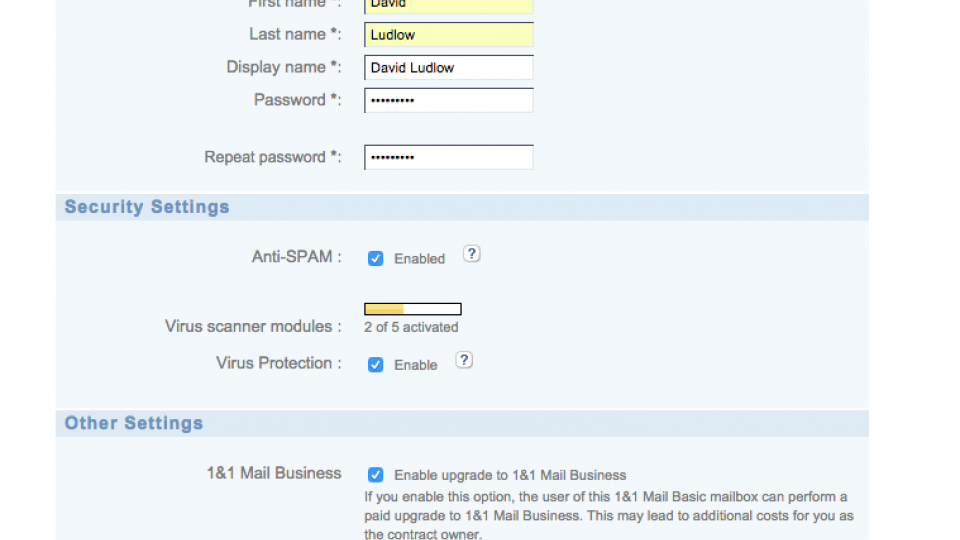Click the 'Virus scanner modules :' label

click(x=253, y=326)
